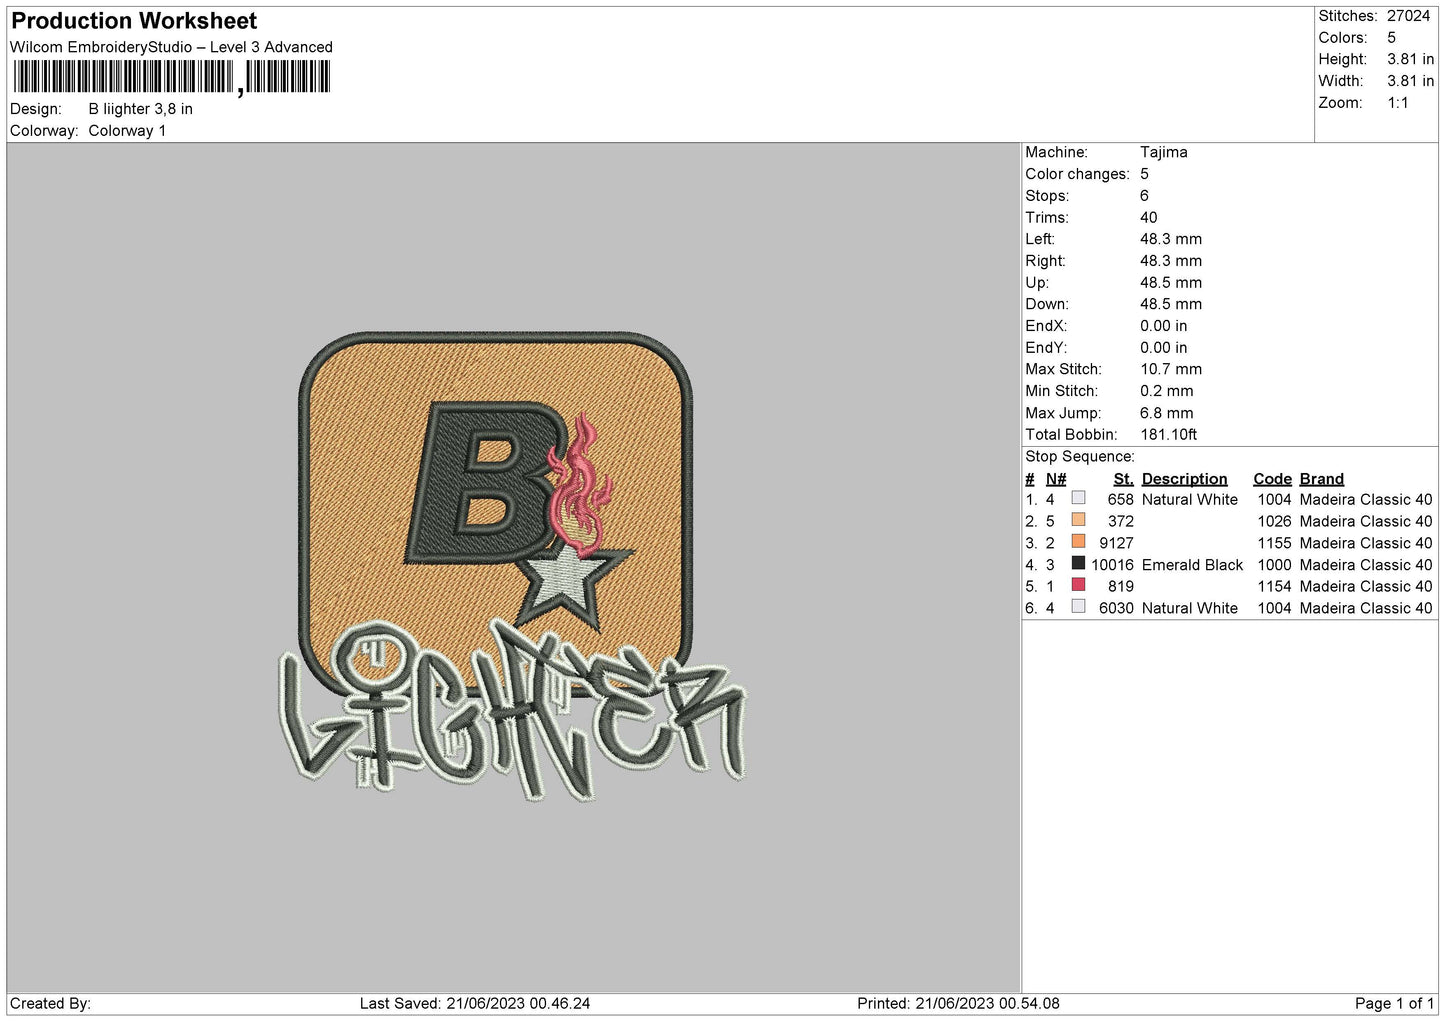
Task: Click the stitch count 372 in row 2
Action: tap(1121, 521)
